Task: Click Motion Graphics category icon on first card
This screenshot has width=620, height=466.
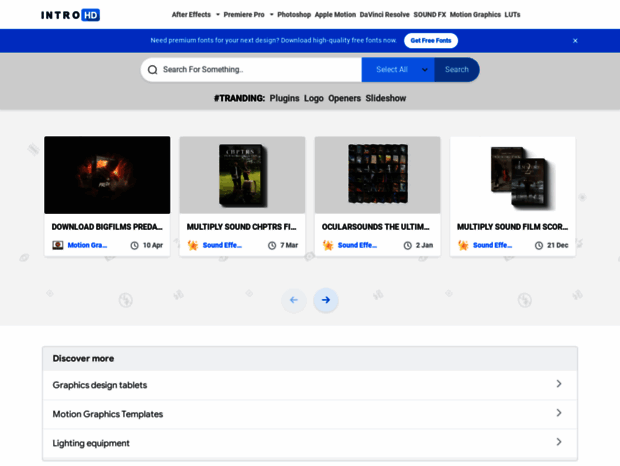Action: pos(58,245)
